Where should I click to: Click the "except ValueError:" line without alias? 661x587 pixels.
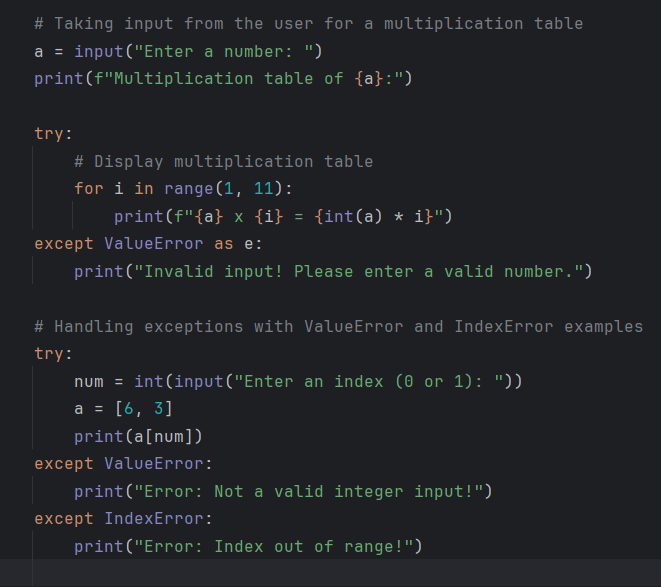coord(124,464)
